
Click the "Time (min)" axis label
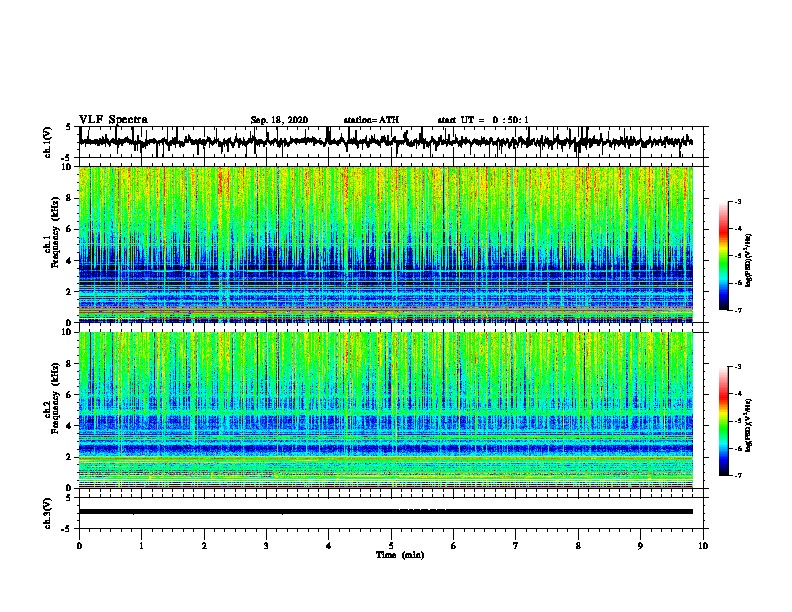(x=400, y=555)
